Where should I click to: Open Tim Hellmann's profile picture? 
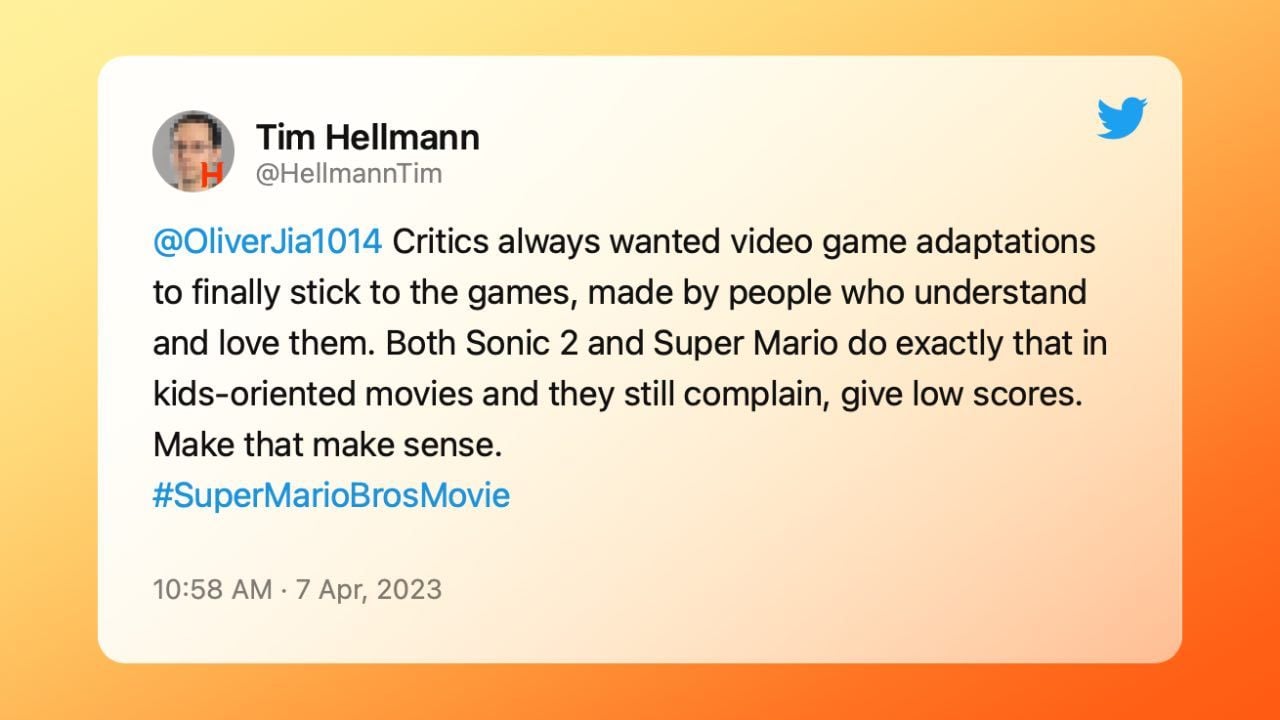click(x=193, y=152)
